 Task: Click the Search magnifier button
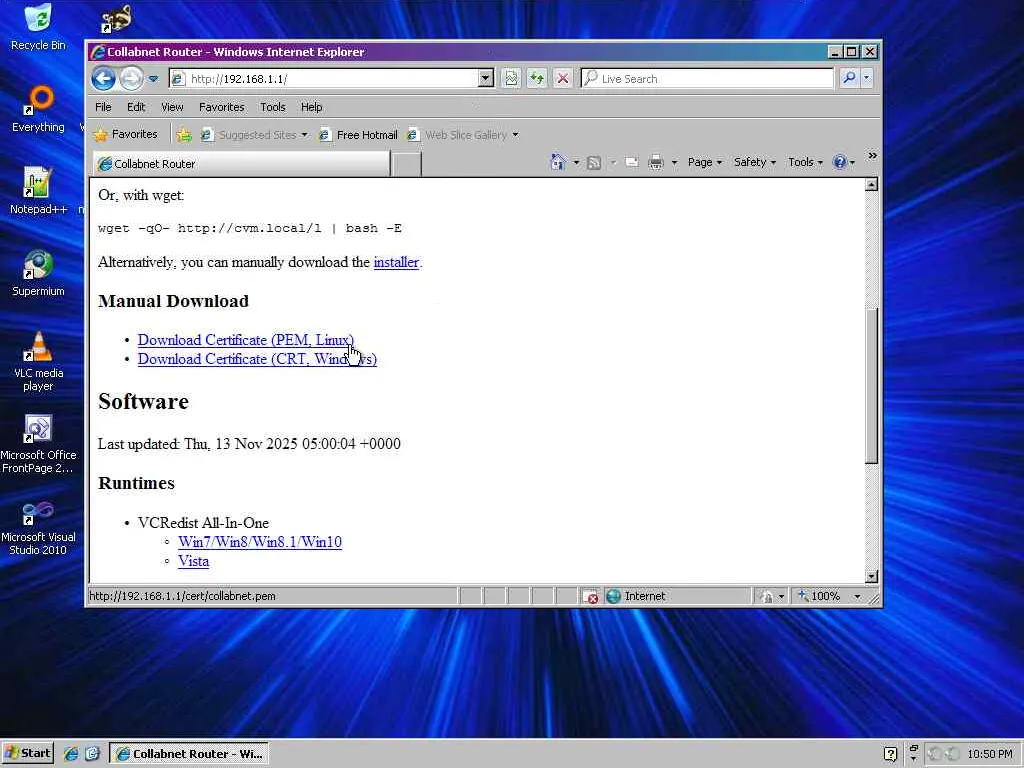pyautogui.click(x=849, y=78)
